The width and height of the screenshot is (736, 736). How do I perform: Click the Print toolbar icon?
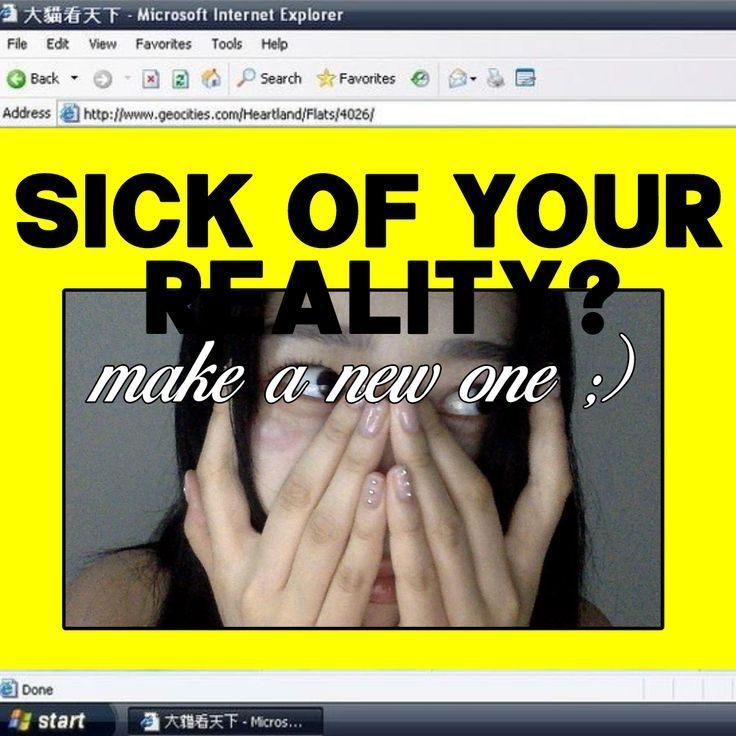tap(495, 78)
